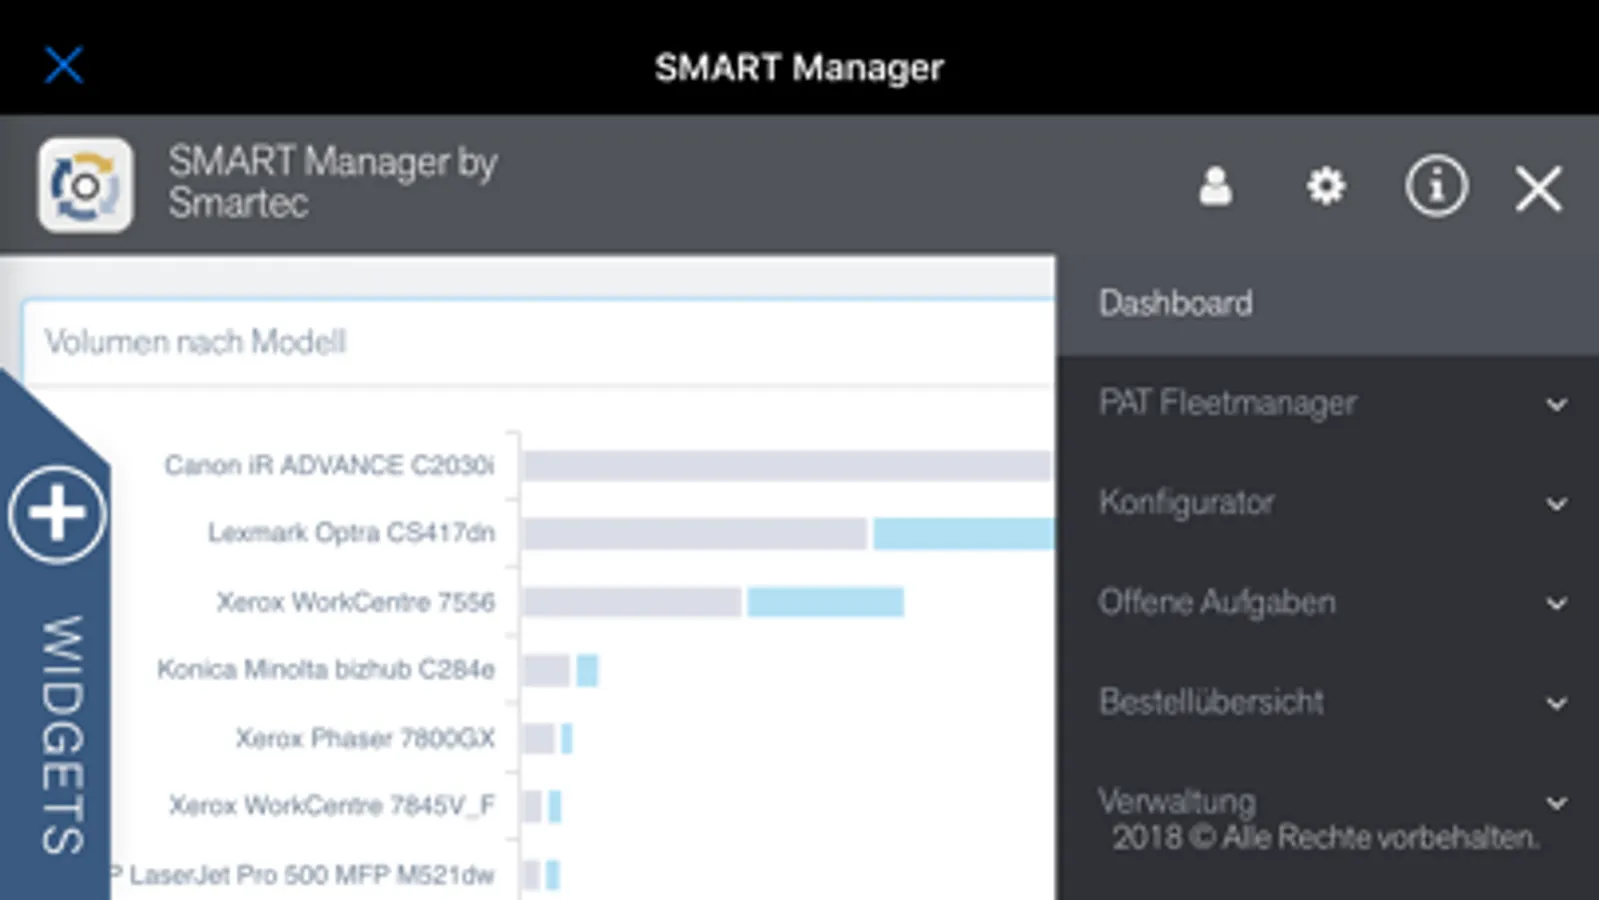
Task: Click the gray bar for Xerox WorkCentre 7556
Action: [x=632, y=602]
